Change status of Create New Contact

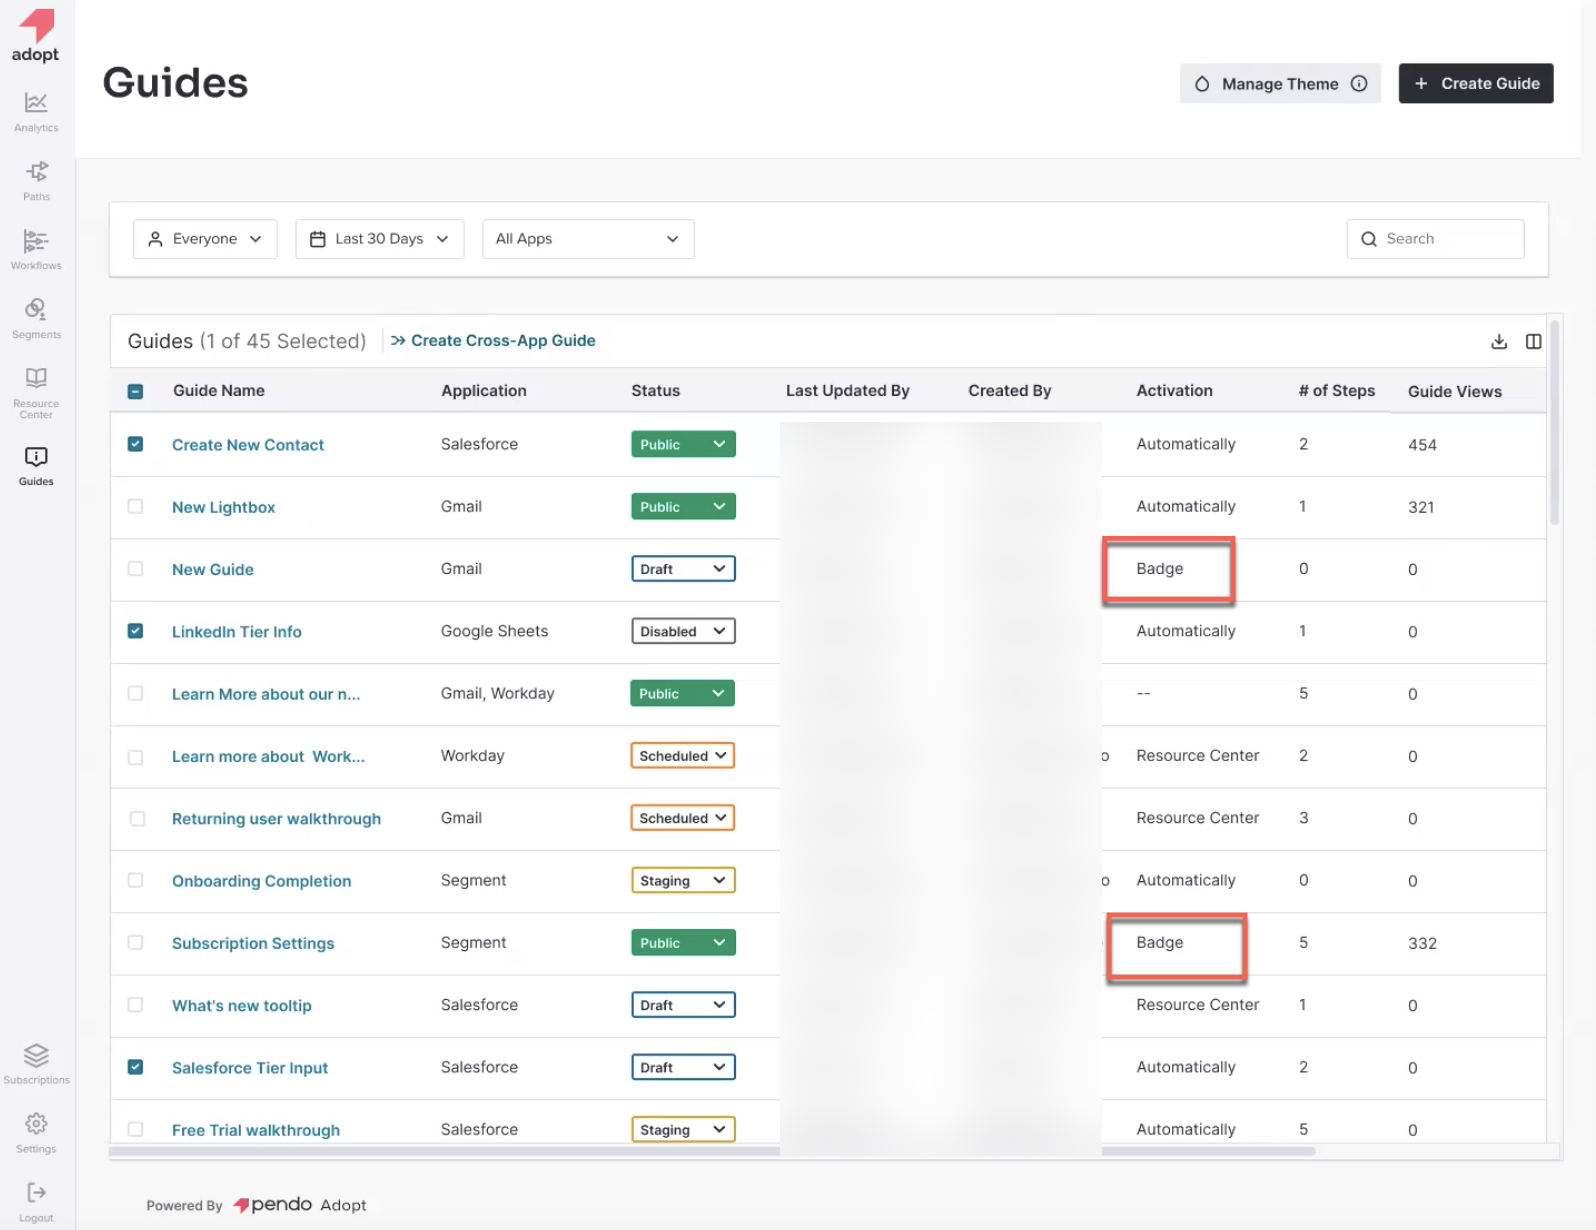[x=683, y=444]
